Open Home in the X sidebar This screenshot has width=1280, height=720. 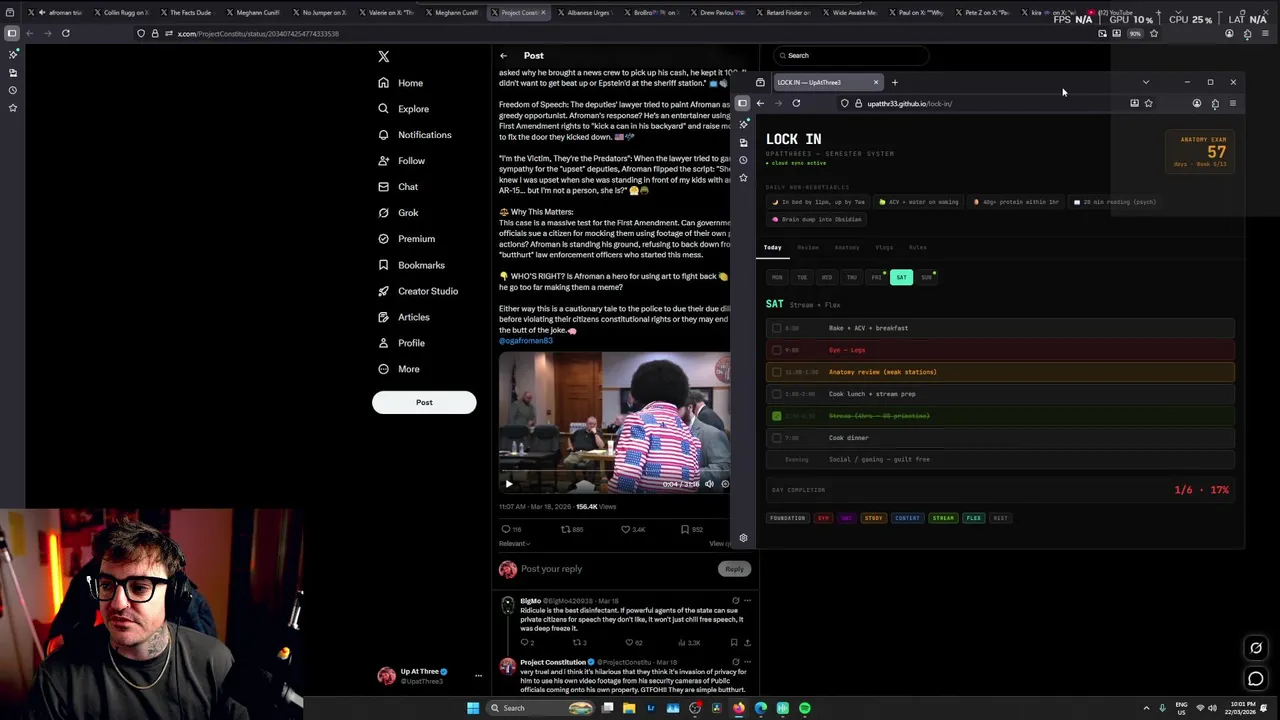(x=400, y=83)
